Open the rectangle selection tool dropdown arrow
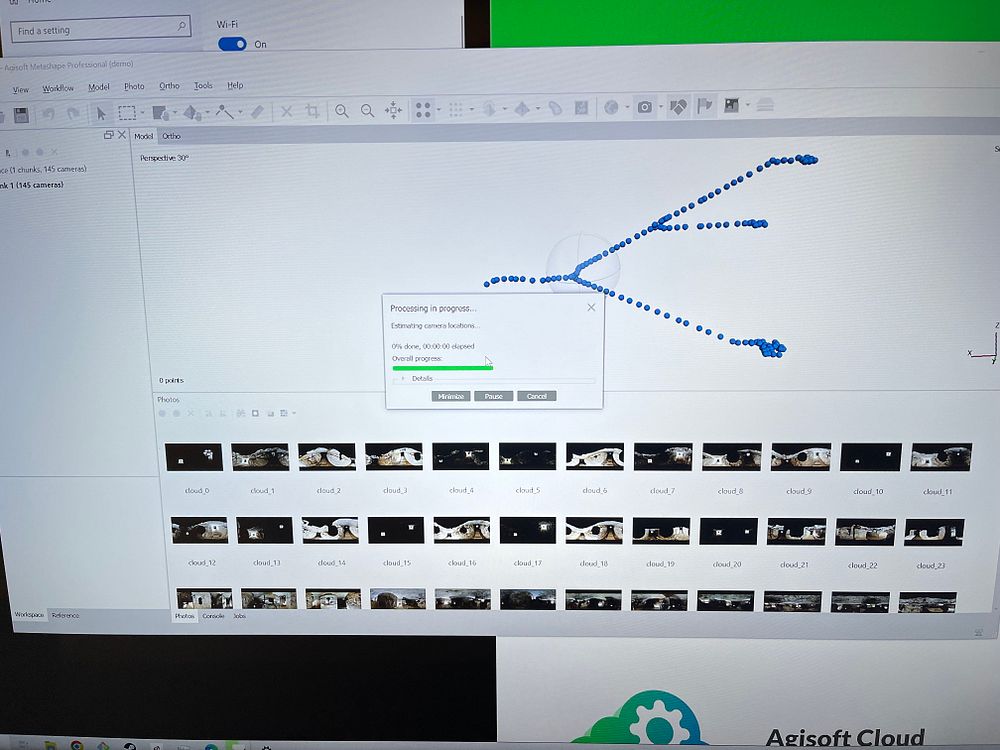 (142, 113)
